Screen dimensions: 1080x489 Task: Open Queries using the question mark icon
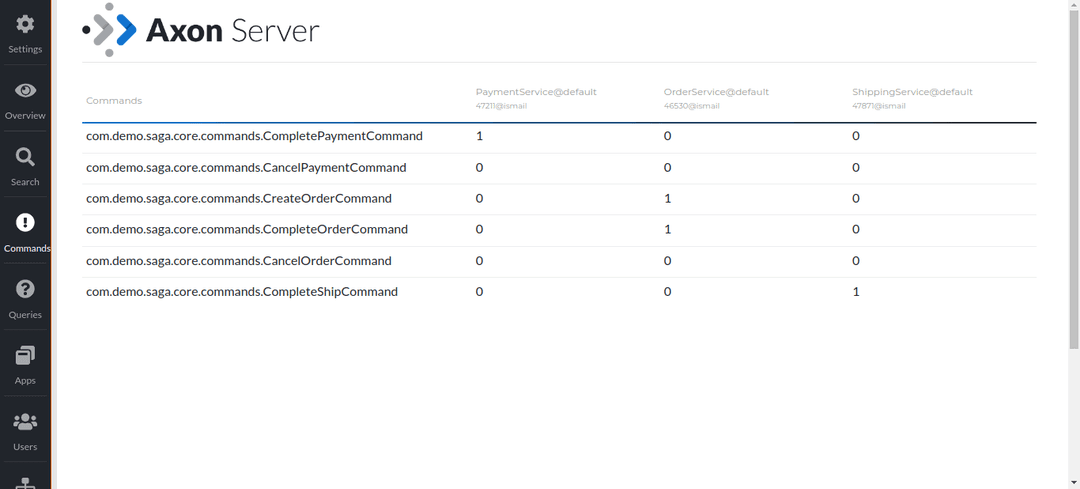25,289
